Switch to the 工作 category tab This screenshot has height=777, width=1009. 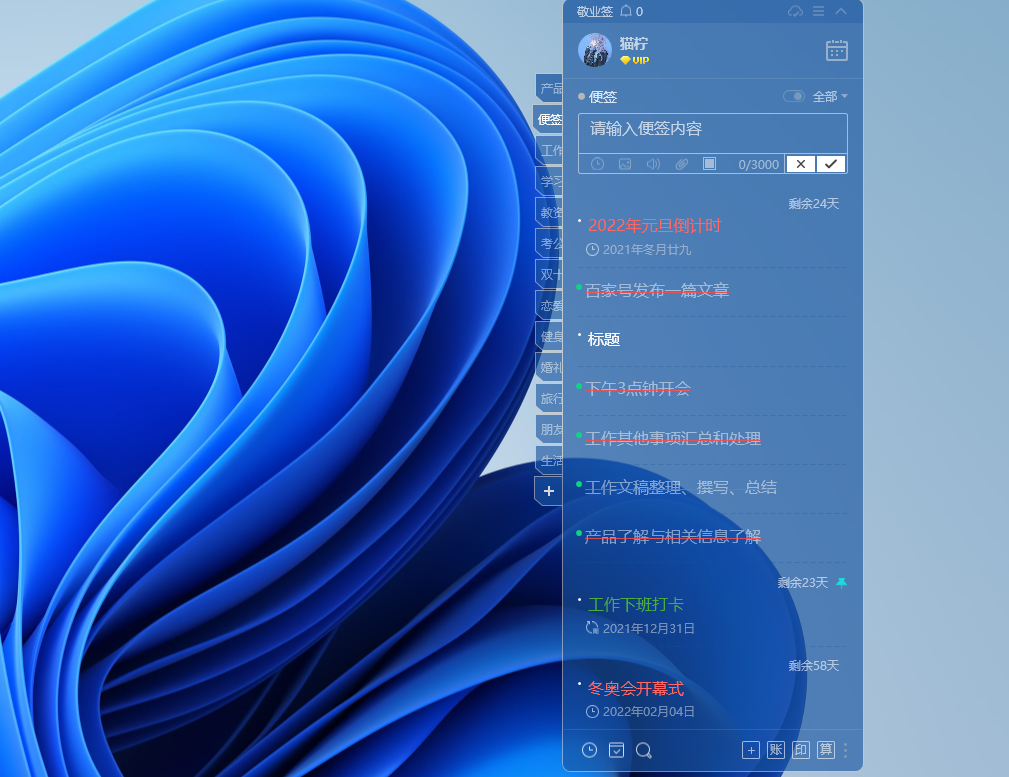(548, 150)
